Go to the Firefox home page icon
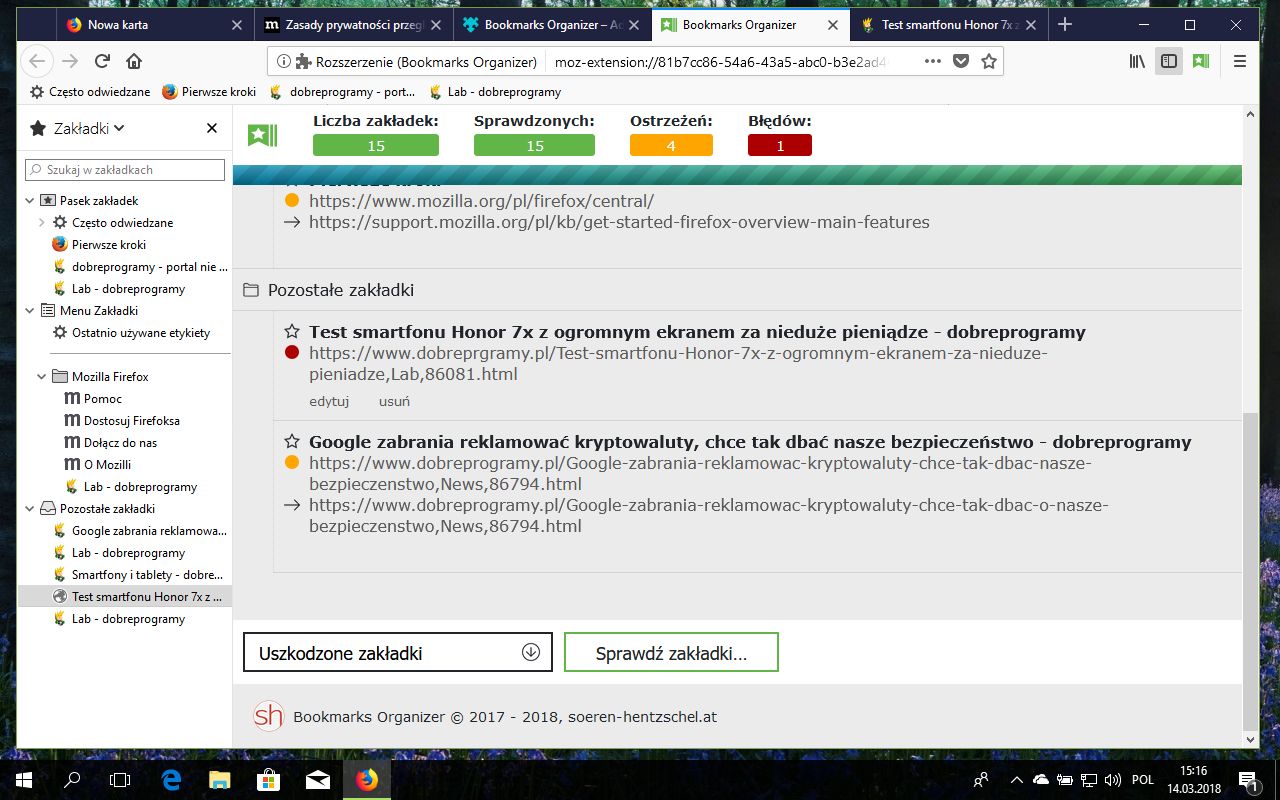This screenshot has width=1280, height=800. click(134, 61)
